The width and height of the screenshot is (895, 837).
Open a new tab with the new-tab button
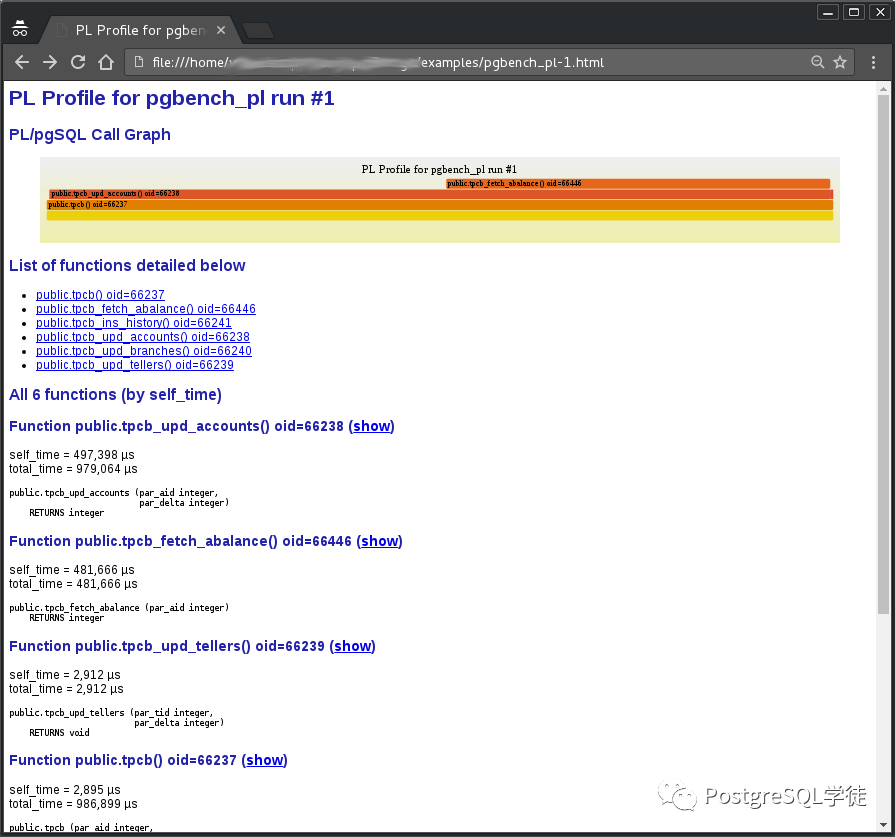[258, 31]
